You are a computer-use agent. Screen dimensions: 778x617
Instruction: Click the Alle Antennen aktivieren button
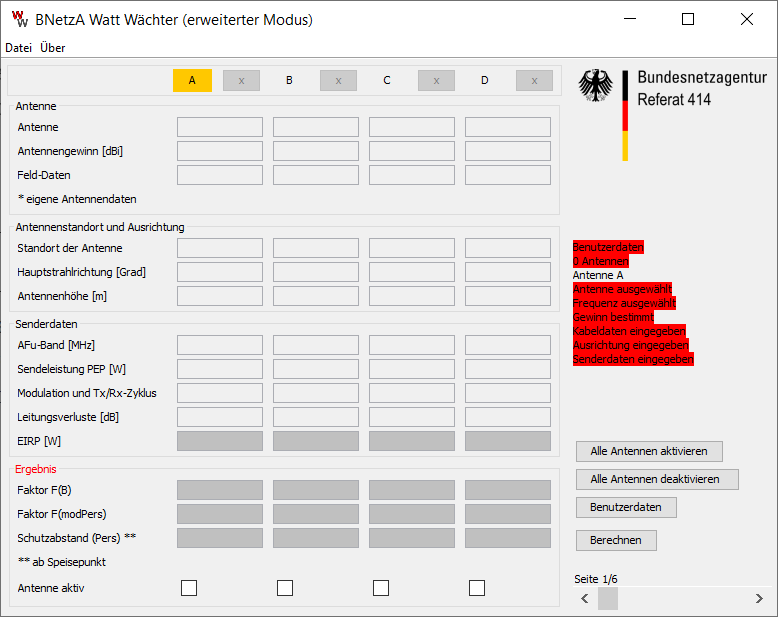649,451
